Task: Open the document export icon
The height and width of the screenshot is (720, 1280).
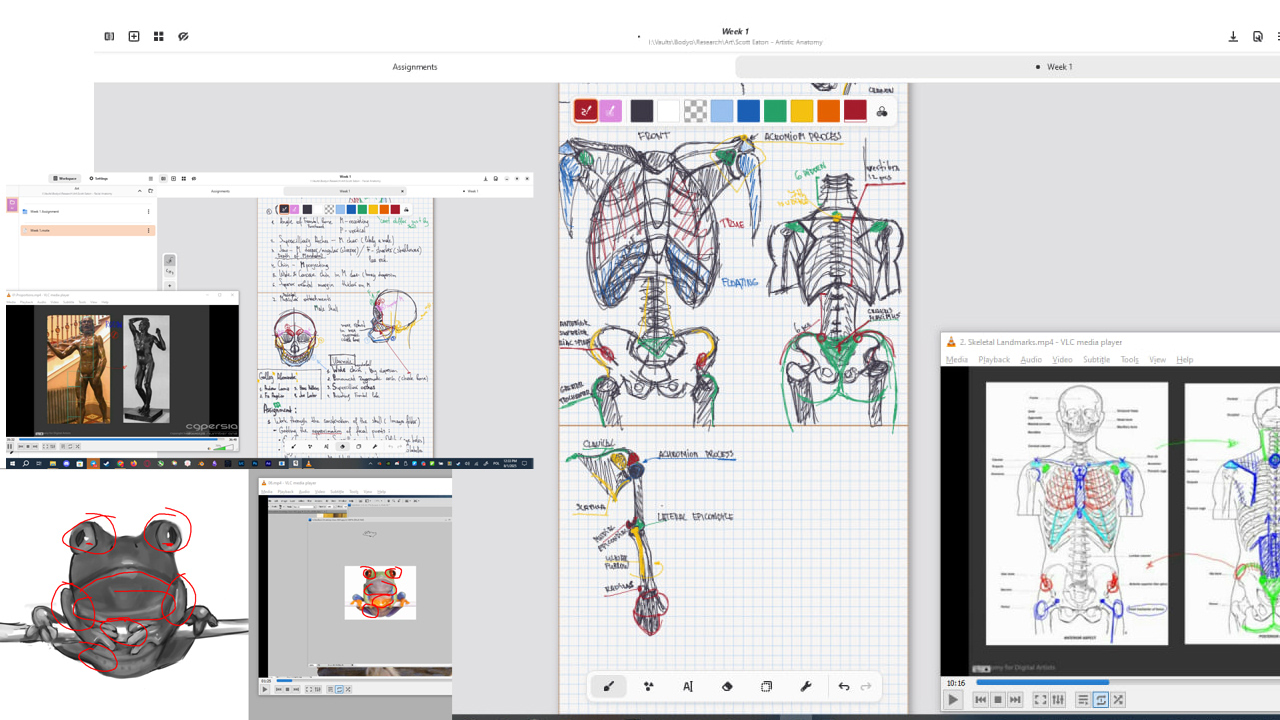Action: pos(1258,36)
